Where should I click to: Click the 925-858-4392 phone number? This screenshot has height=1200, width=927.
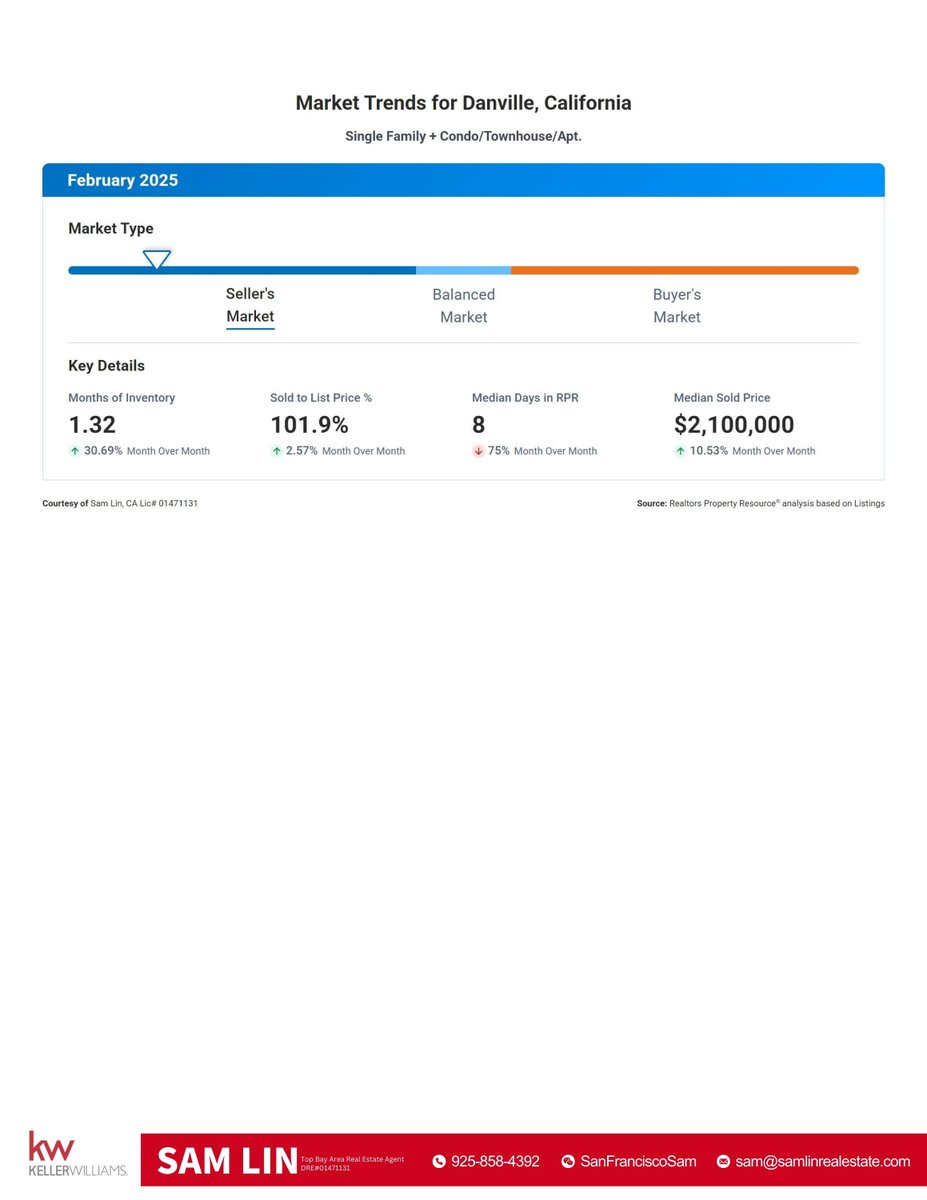point(496,1161)
